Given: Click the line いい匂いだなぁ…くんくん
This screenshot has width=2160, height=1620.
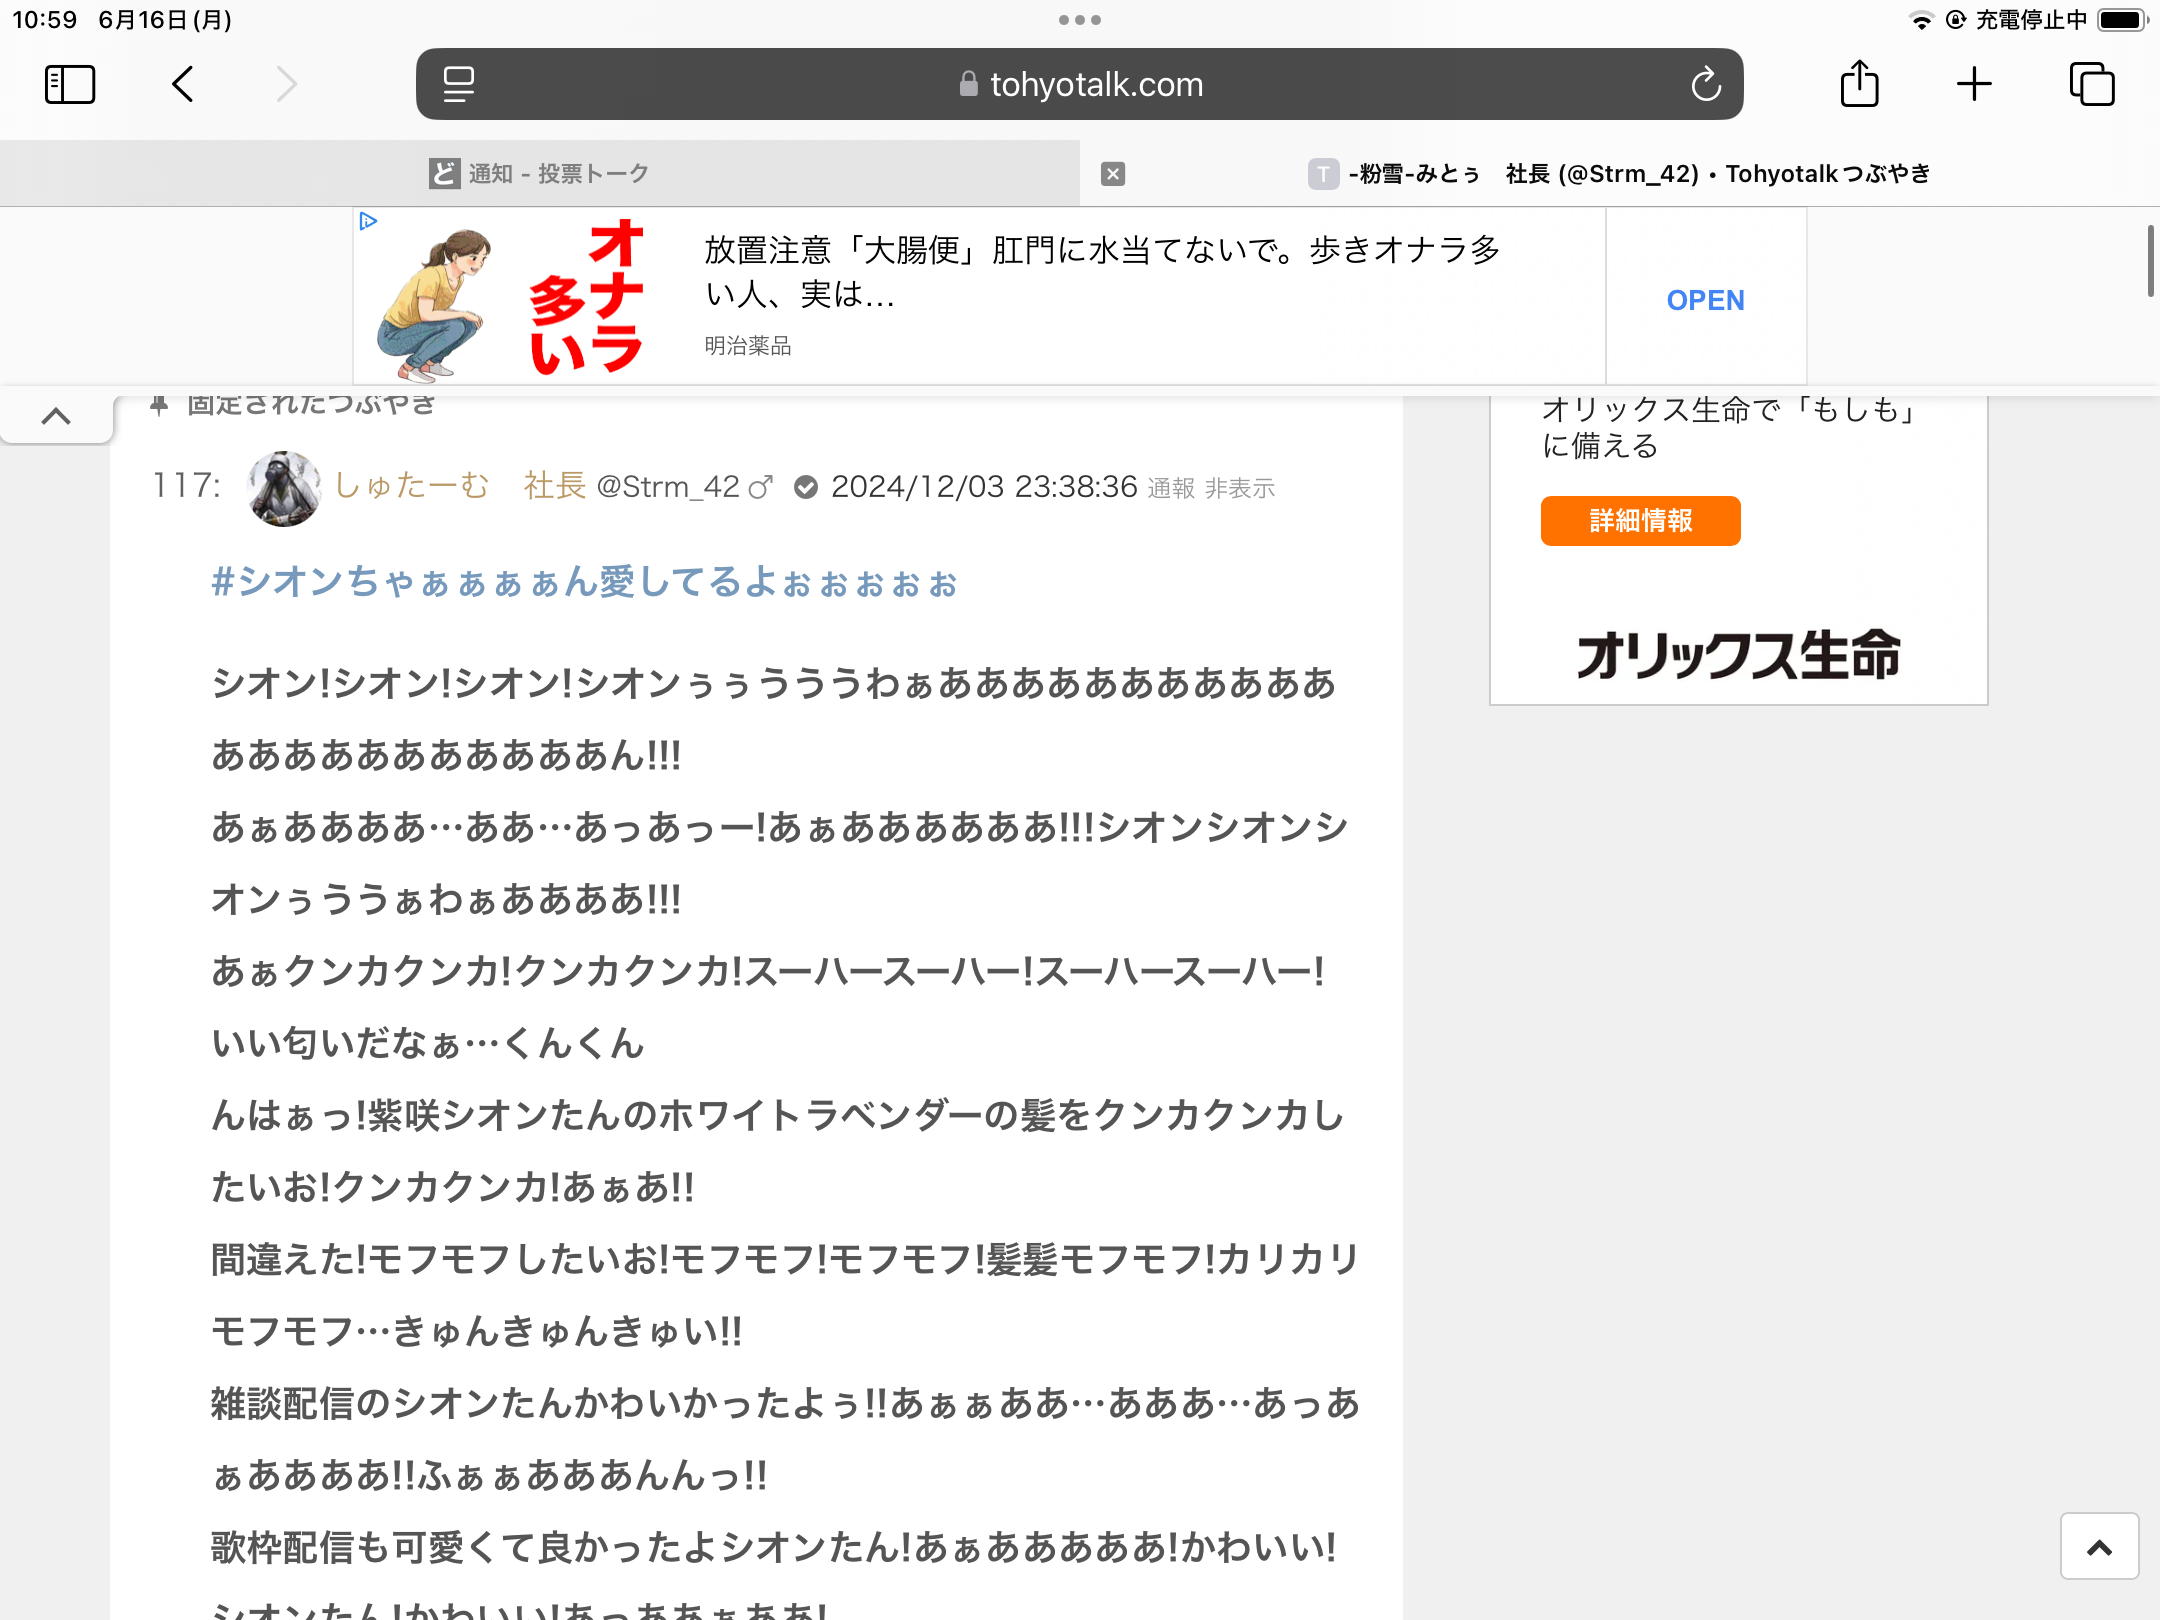Looking at the screenshot, I should [428, 1044].
